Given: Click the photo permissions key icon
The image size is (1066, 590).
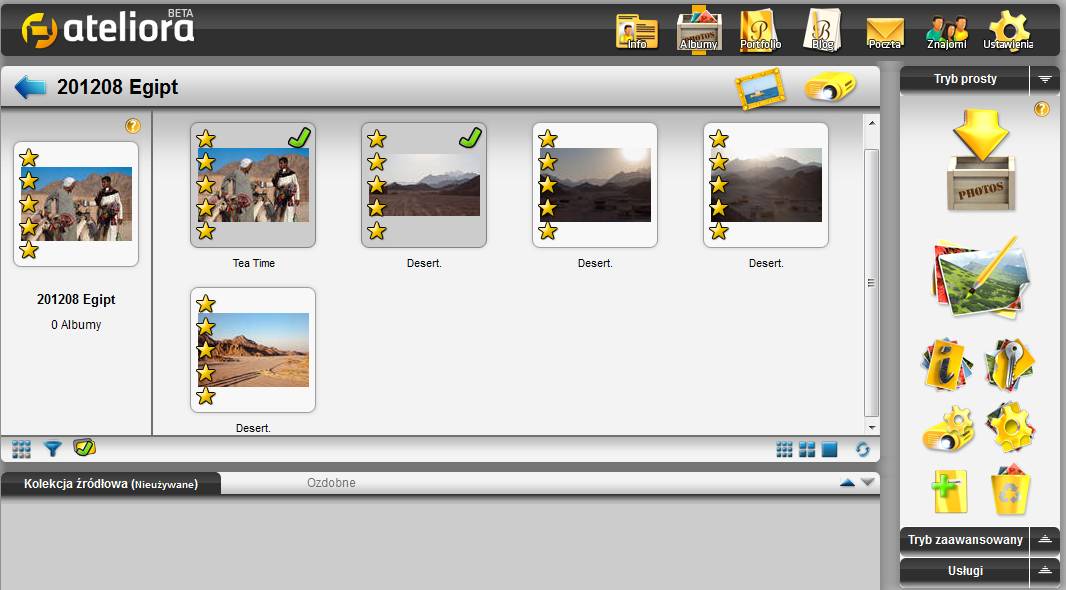Looking at the screenshot, I should 1010,364.
